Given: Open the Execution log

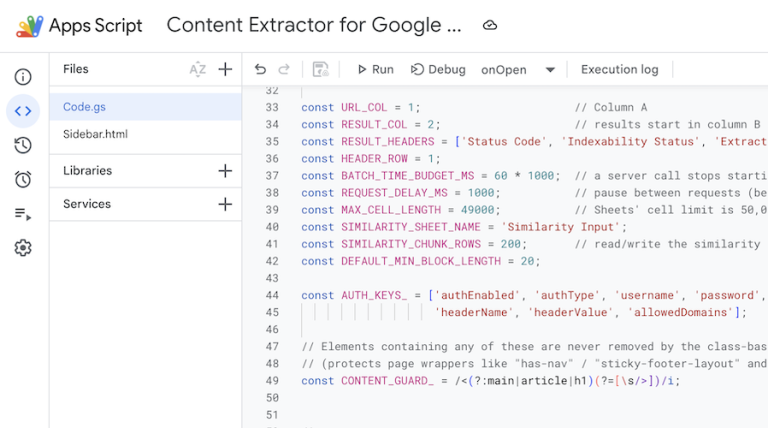Looking at the screenshot, I should tap(620, 70).
